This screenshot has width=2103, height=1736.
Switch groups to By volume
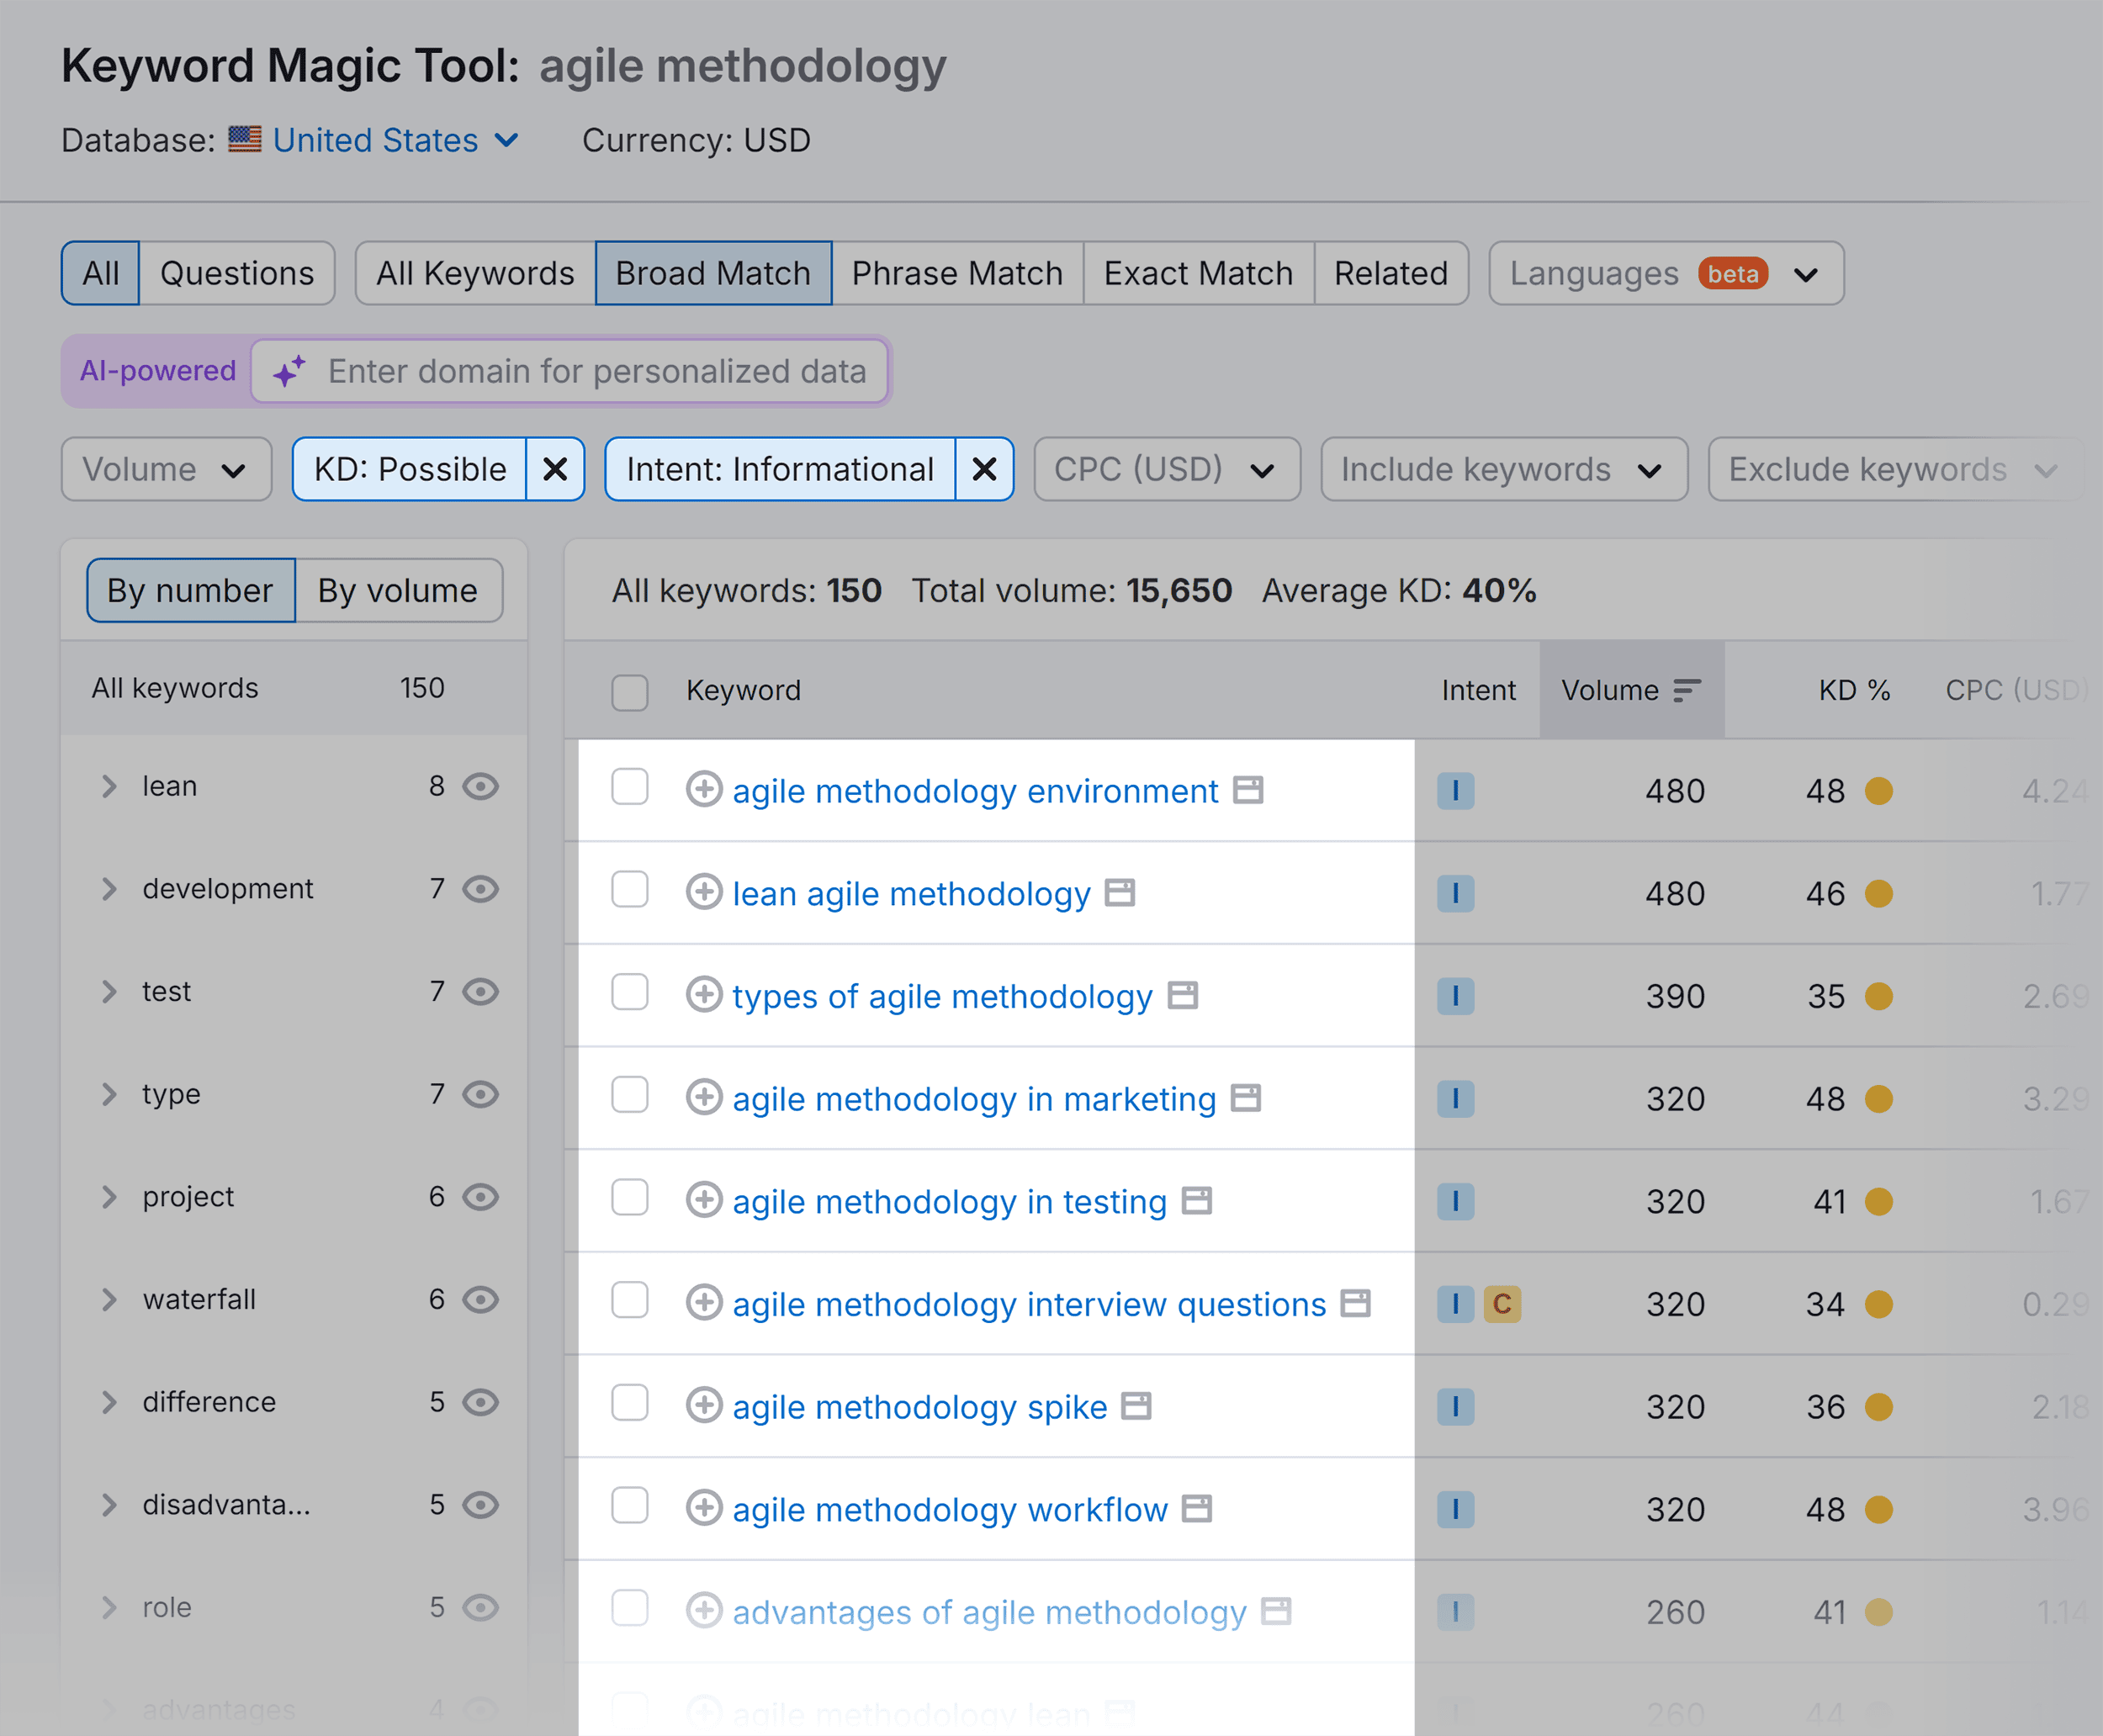398,591
